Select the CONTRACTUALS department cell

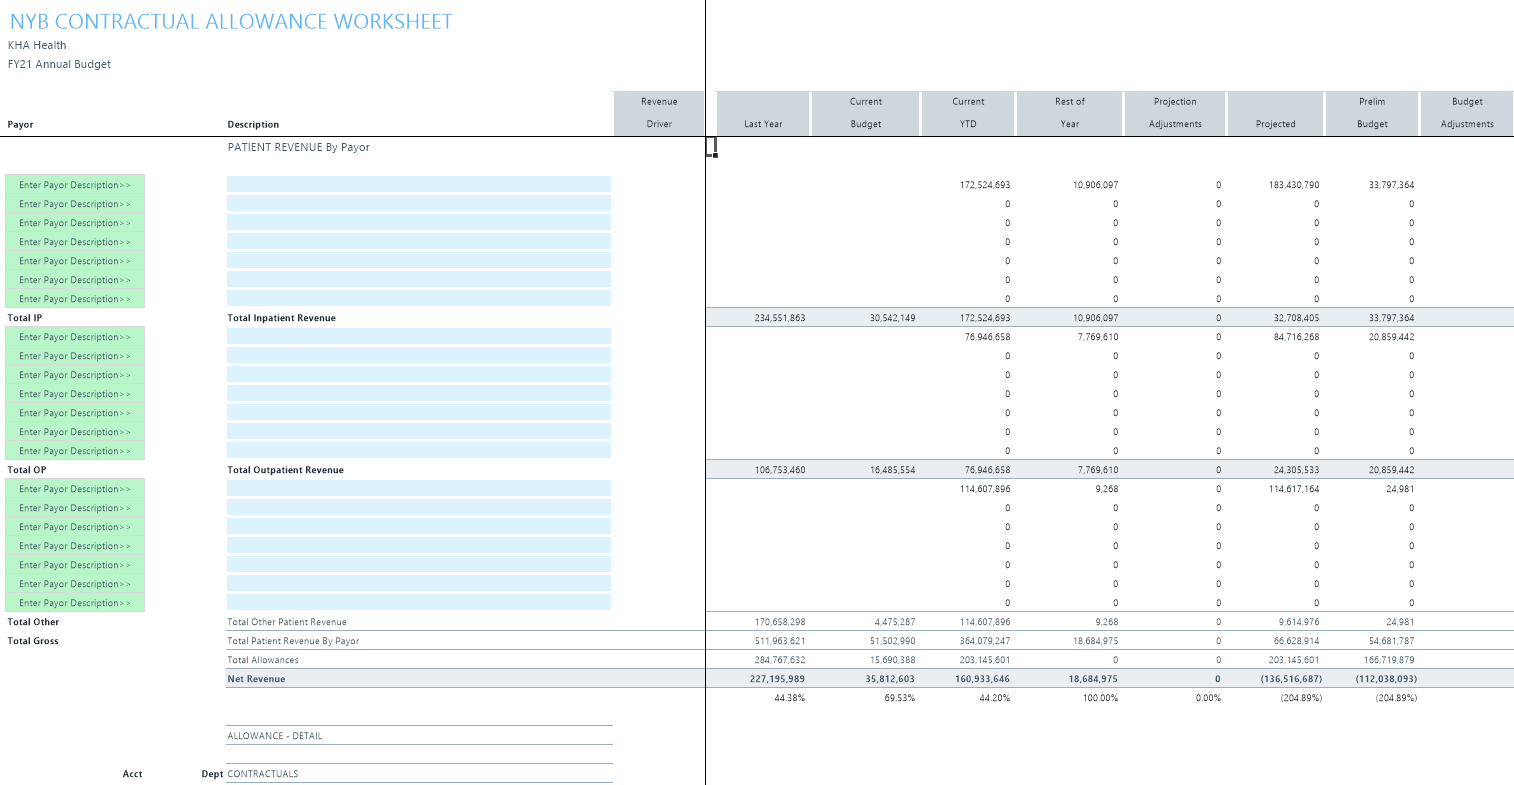(263, 774)
